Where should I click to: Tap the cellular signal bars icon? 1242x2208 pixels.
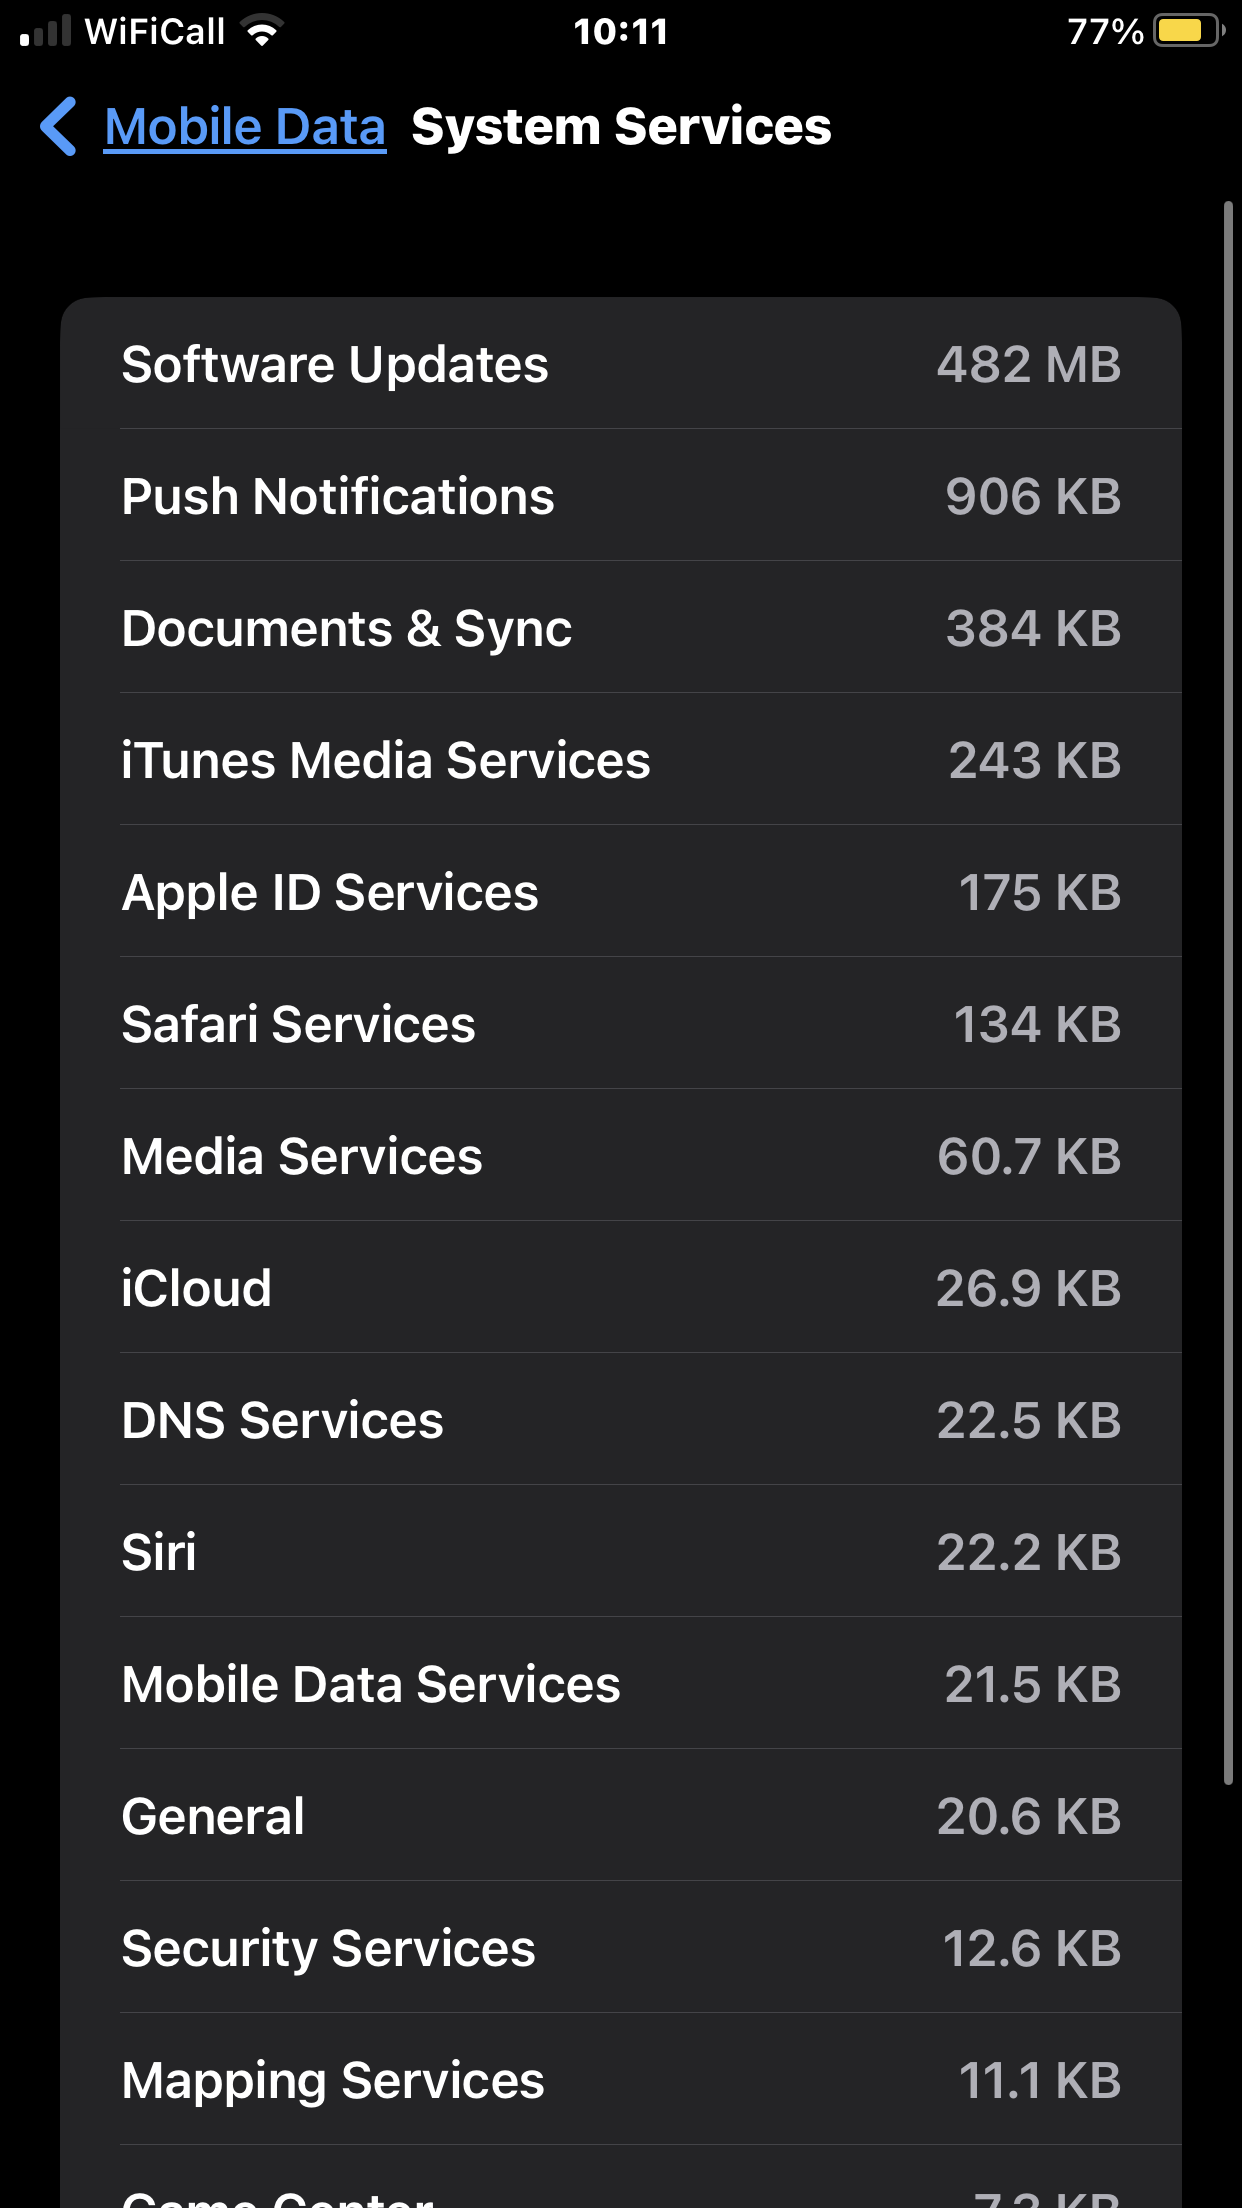pos(46,32)
